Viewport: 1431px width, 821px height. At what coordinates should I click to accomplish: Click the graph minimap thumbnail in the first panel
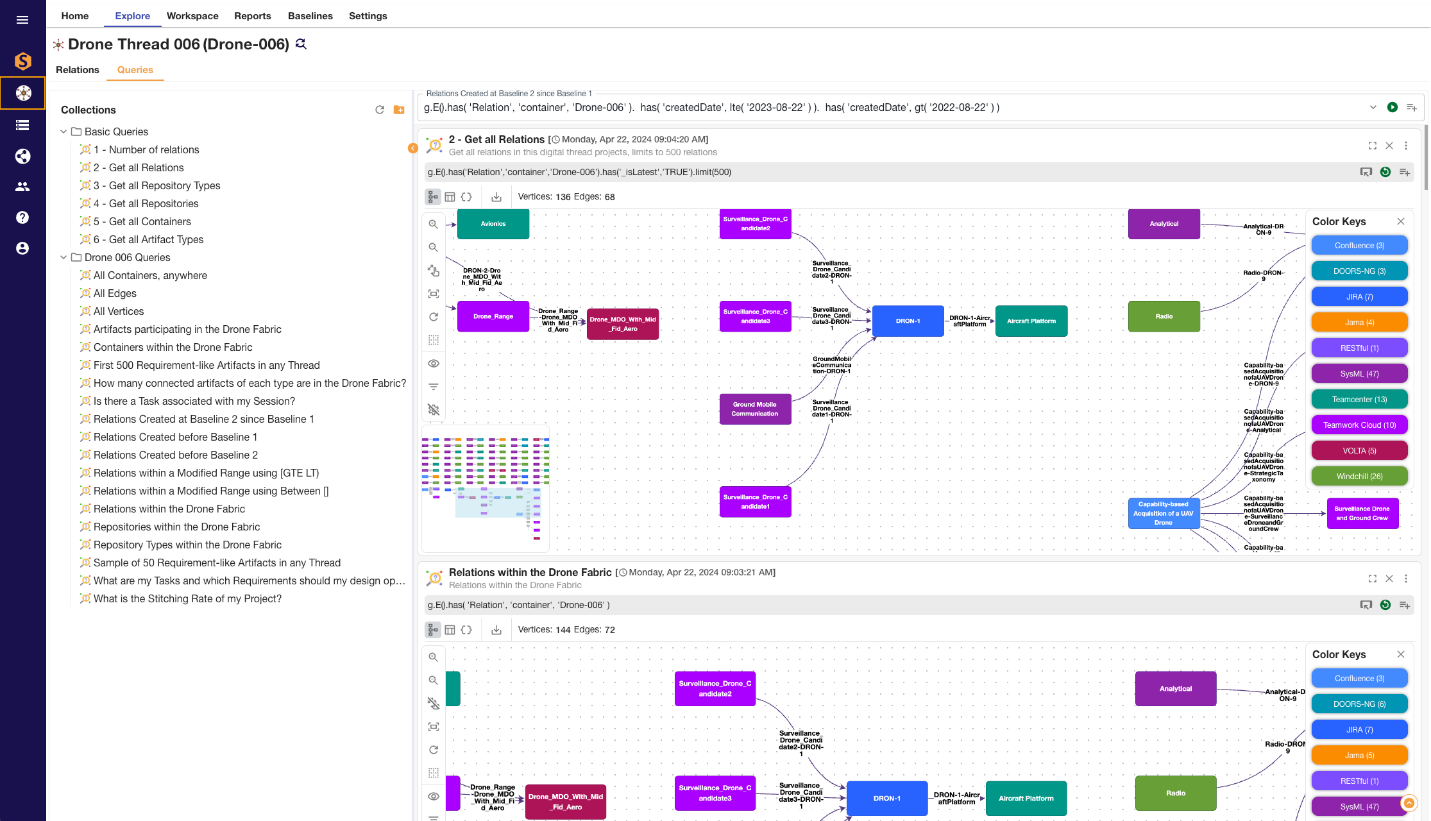[485, 488]
